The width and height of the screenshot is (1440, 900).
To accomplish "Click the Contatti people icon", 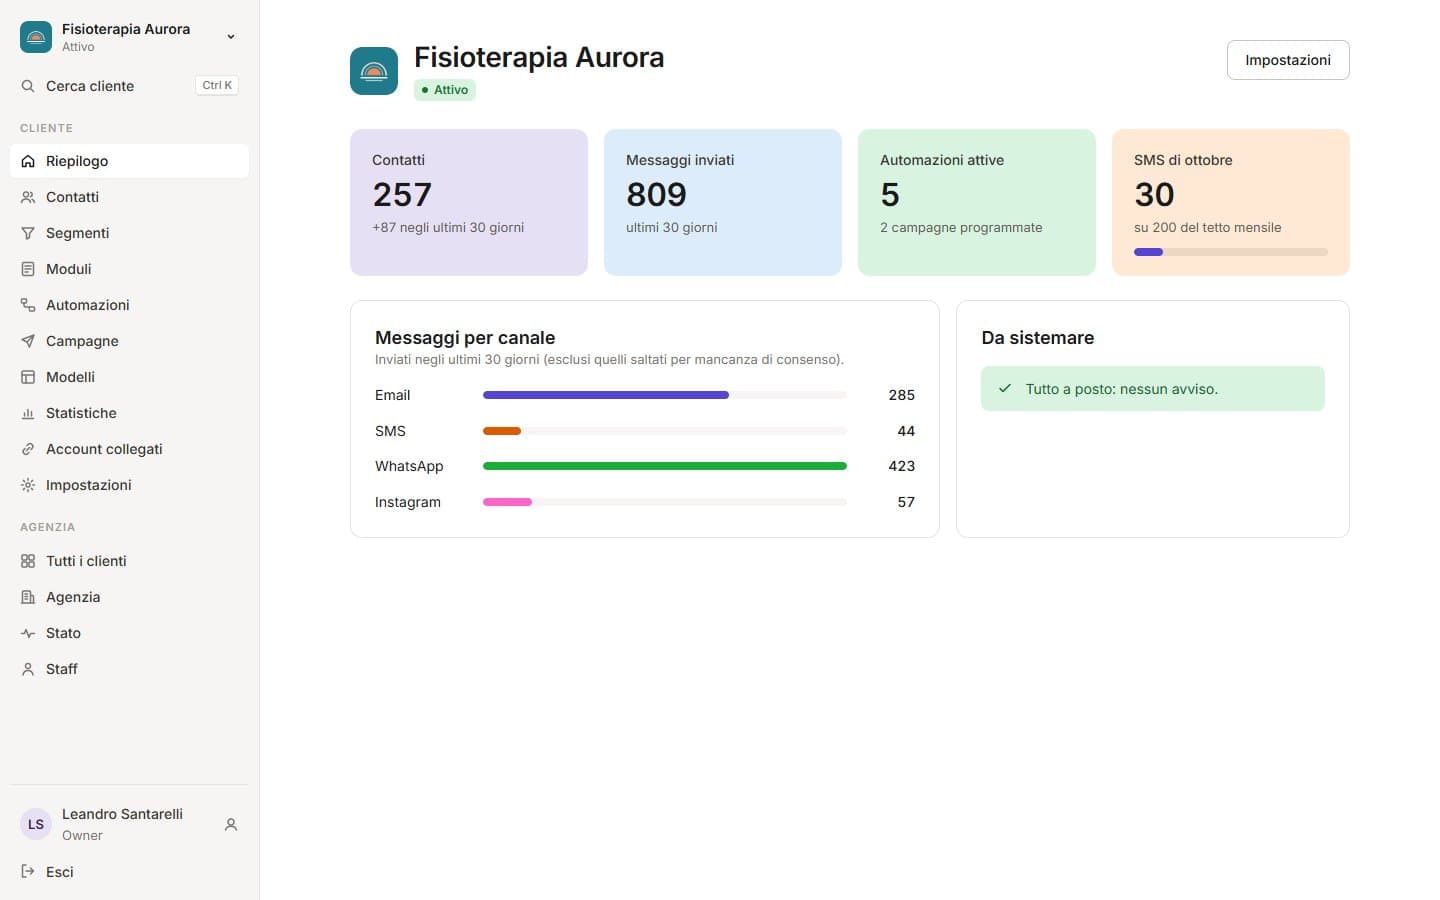I will pos(28,197).
